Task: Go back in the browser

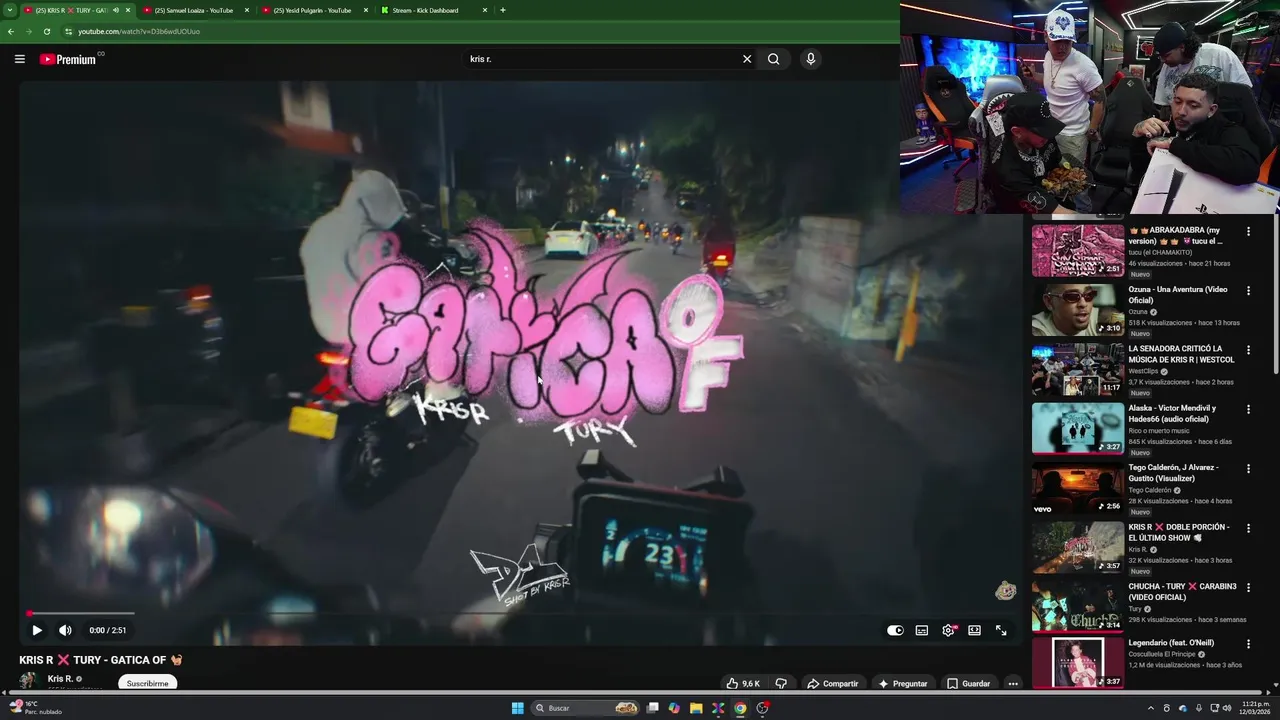Action: 10,31
